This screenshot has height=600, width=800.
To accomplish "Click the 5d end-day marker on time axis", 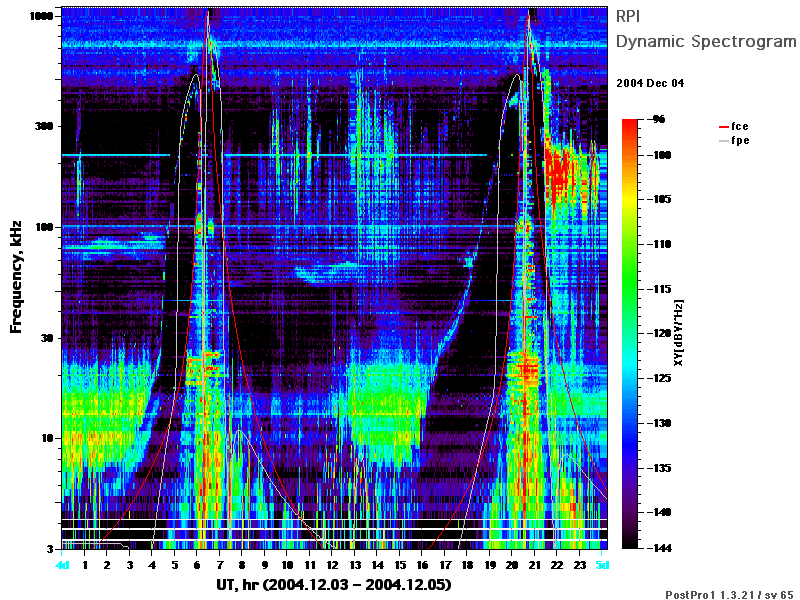I will point(603,565).
